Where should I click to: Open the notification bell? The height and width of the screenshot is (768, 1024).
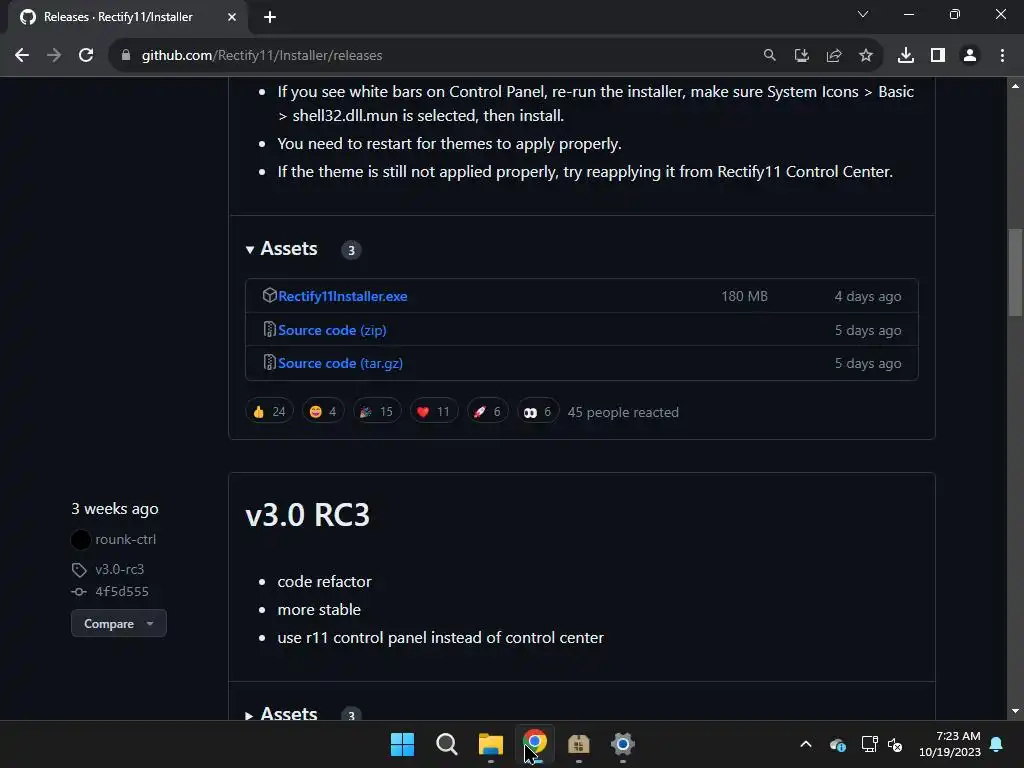pyautogui.click(x=997, y=744)
